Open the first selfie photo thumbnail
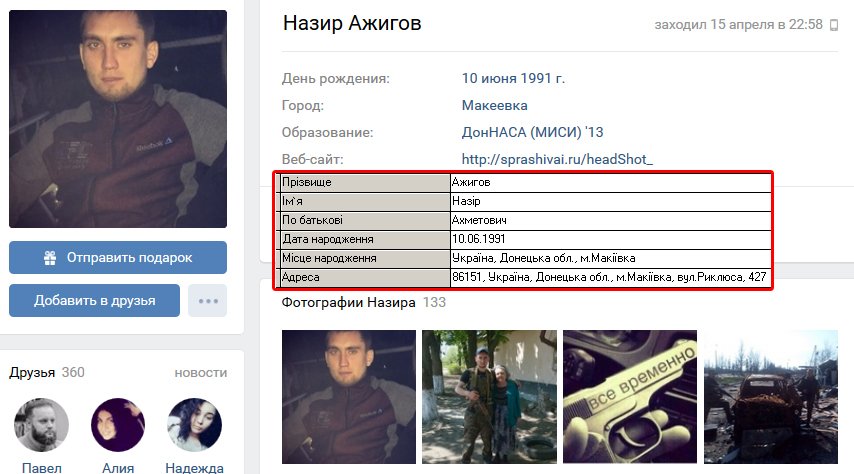The width and height of the screenshot is (854, 474). [349, 397]
